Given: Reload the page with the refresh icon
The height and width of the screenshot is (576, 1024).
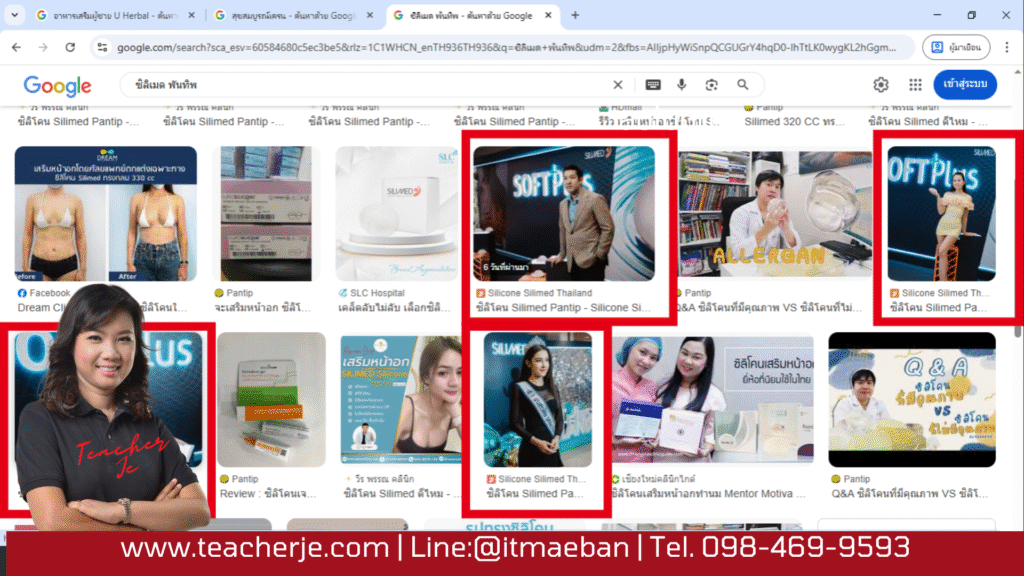Looking at the screenshot, I should coord(68,47).
